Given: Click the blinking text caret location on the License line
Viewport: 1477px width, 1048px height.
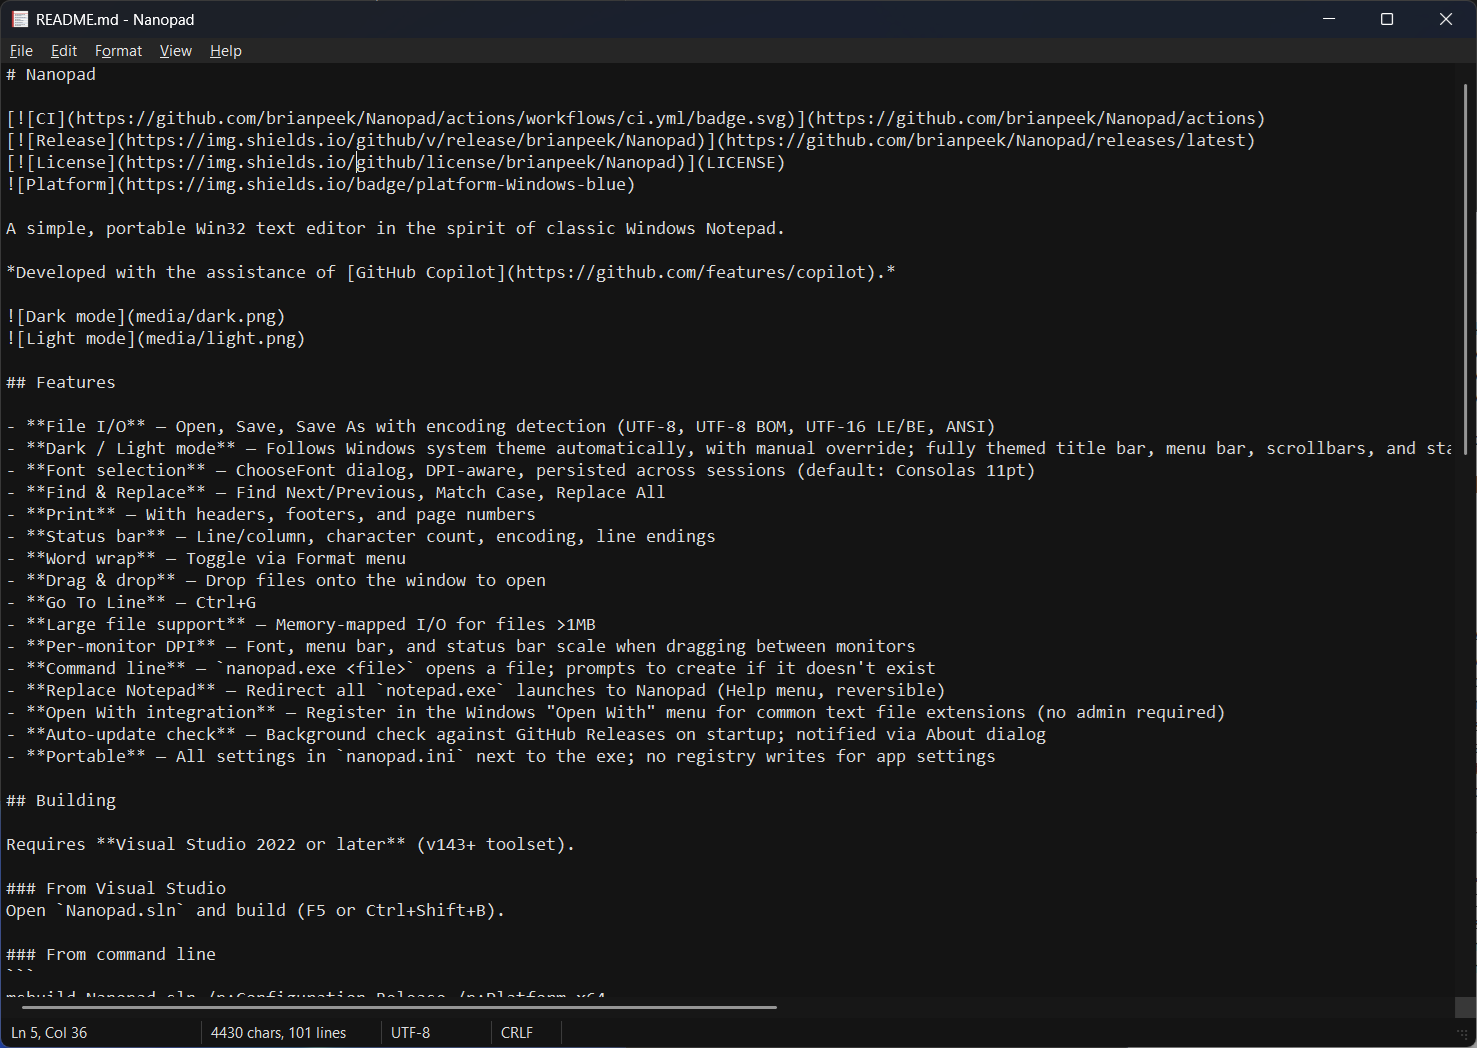Looking at the screenshot, I should (x=358, y=161).
